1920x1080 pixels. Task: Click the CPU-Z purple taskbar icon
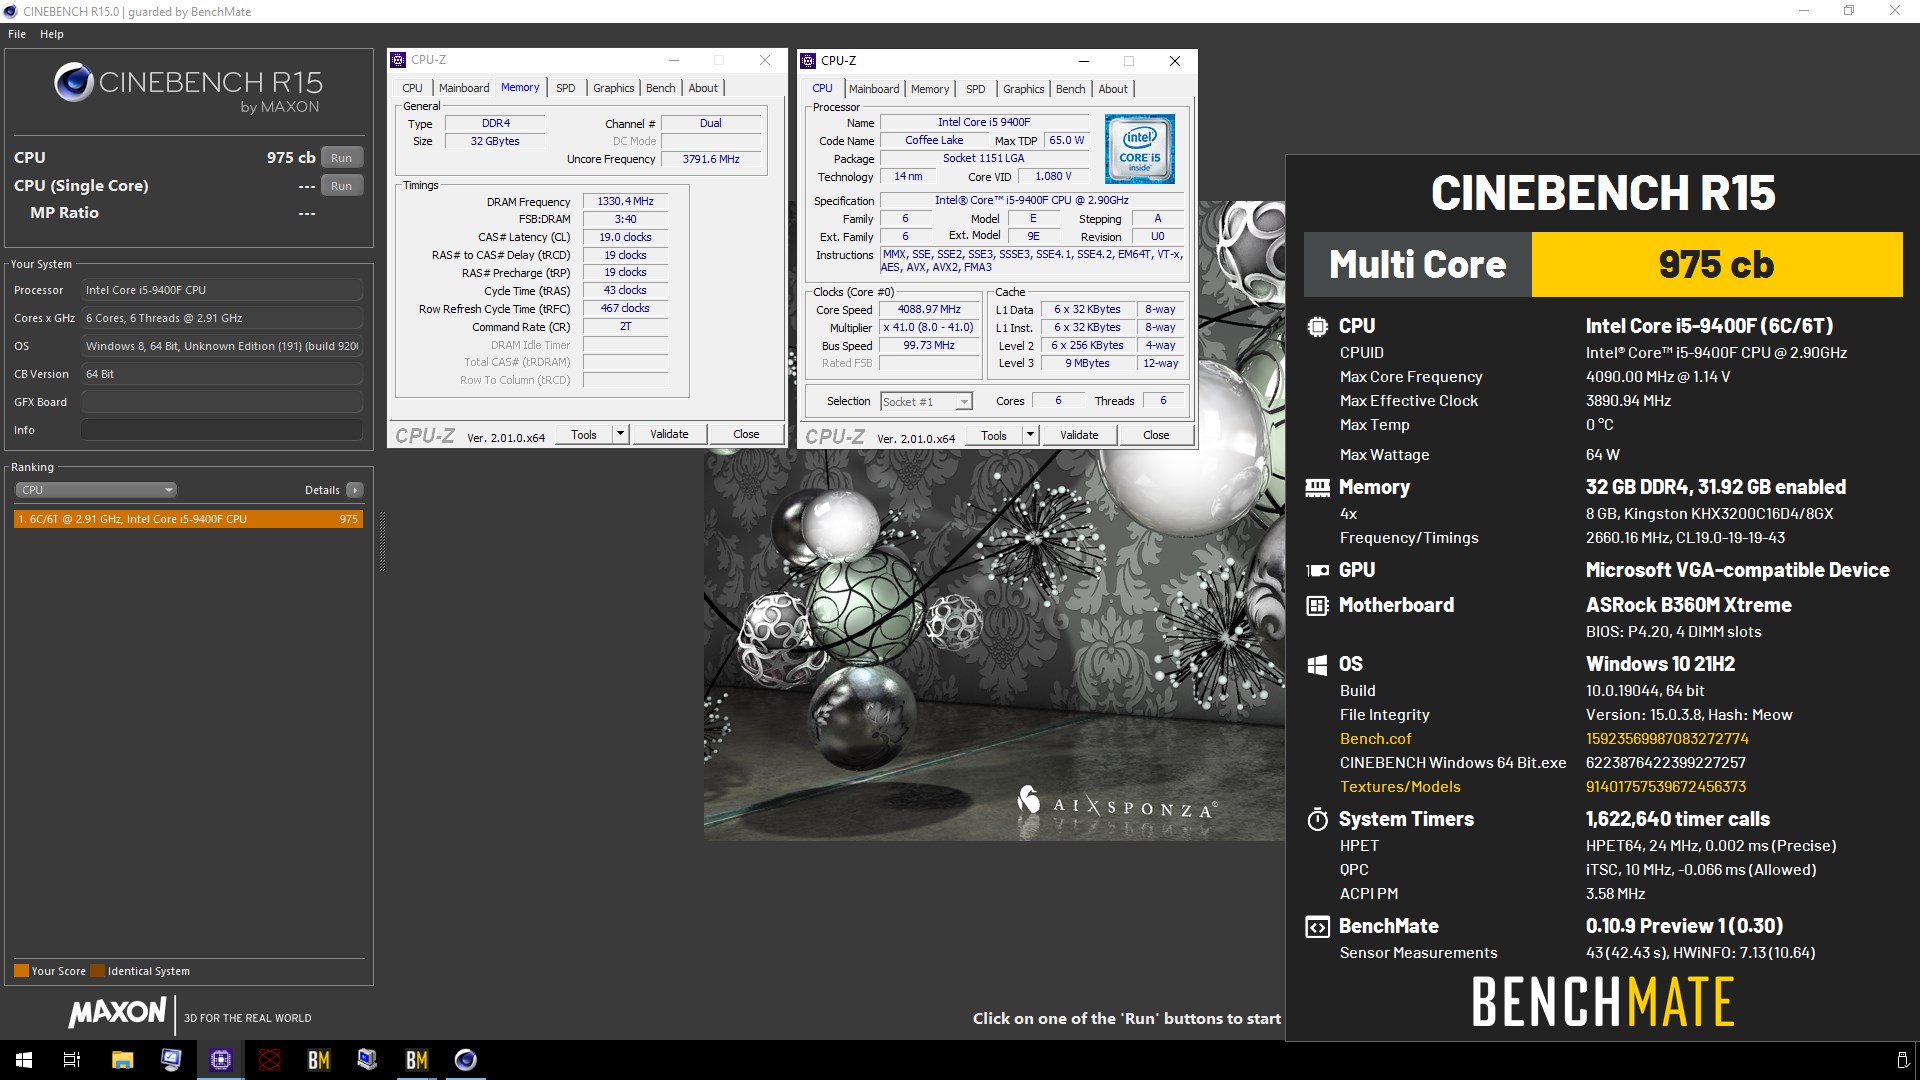click(x=220, y=1060)
